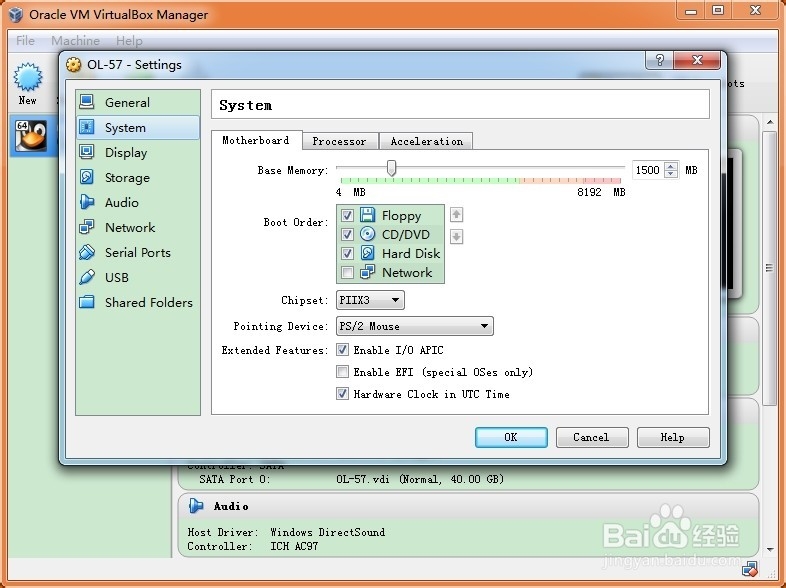Open General settings category icon

(87, 102)
